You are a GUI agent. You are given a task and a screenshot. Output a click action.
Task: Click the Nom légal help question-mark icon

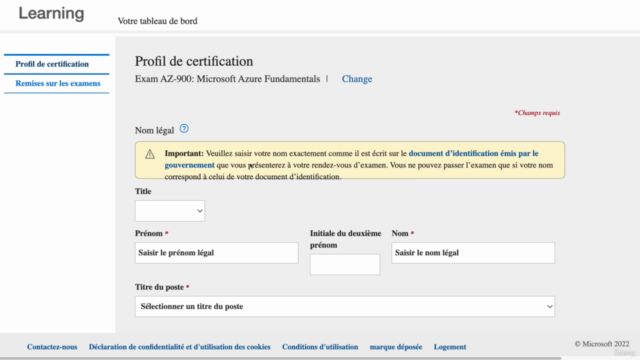(x=184, y=129)
